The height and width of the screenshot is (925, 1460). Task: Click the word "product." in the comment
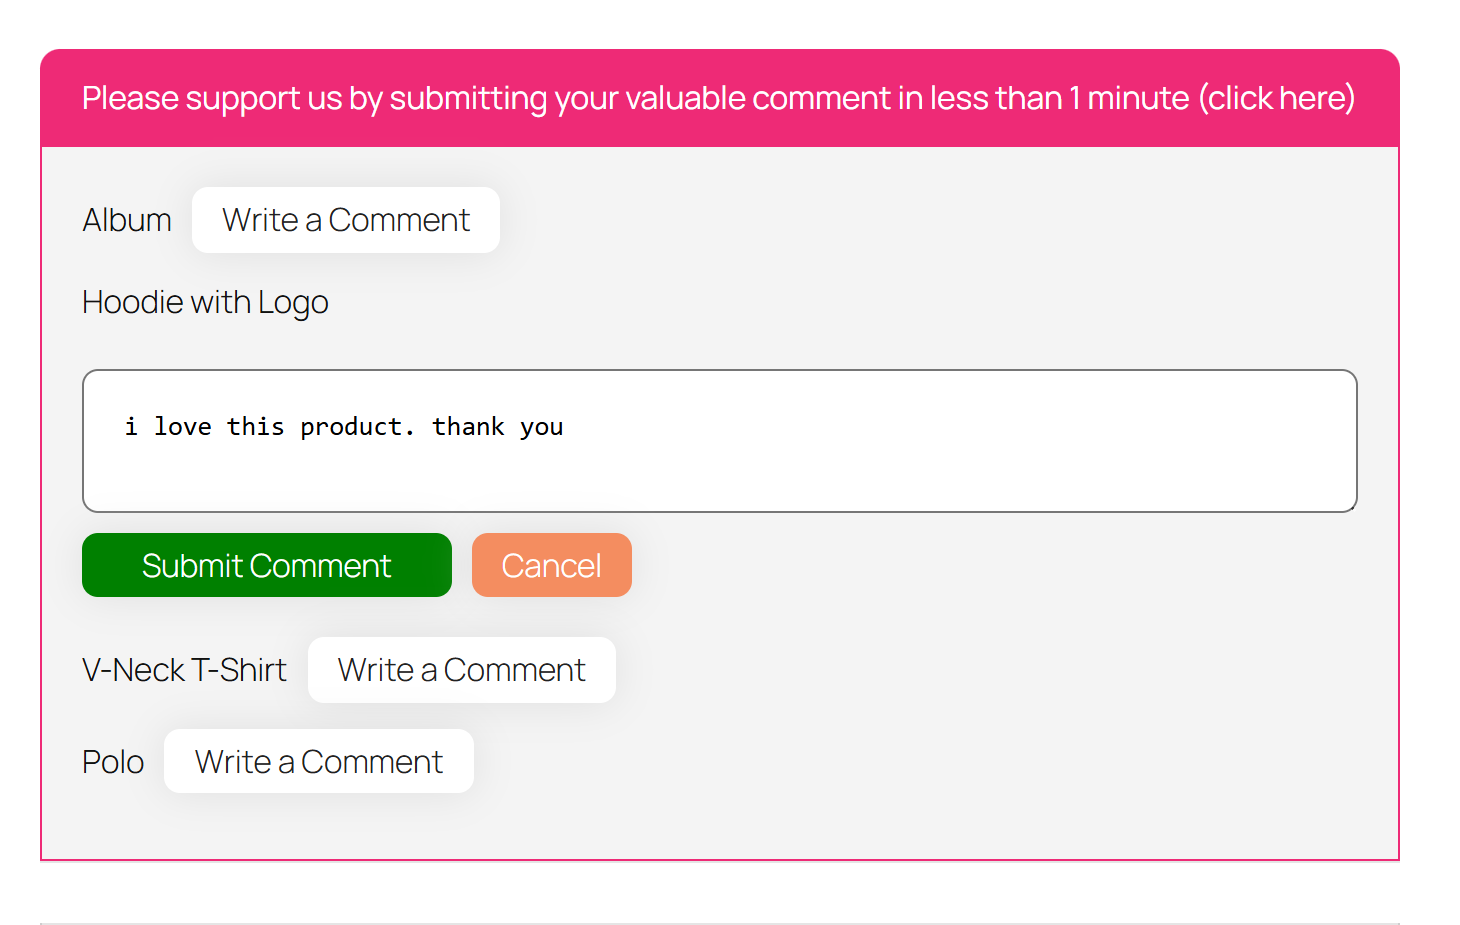tap(357, 427)
